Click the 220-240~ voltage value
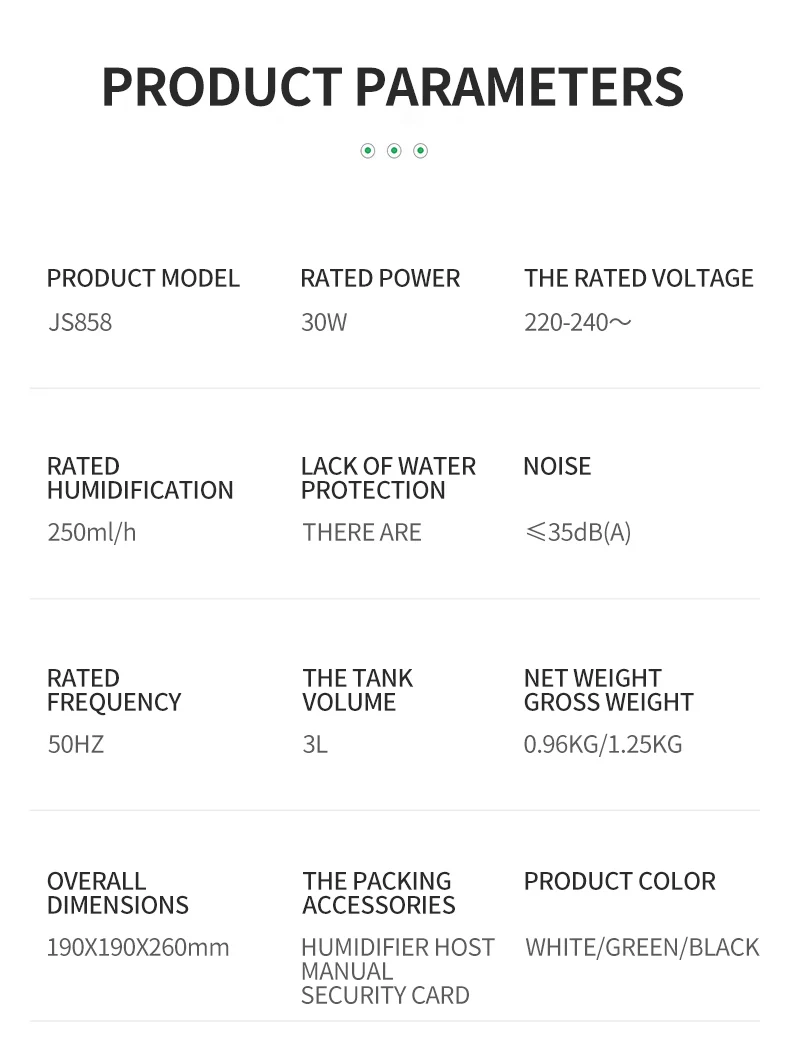790x1048 pixels. click(577, 322)
